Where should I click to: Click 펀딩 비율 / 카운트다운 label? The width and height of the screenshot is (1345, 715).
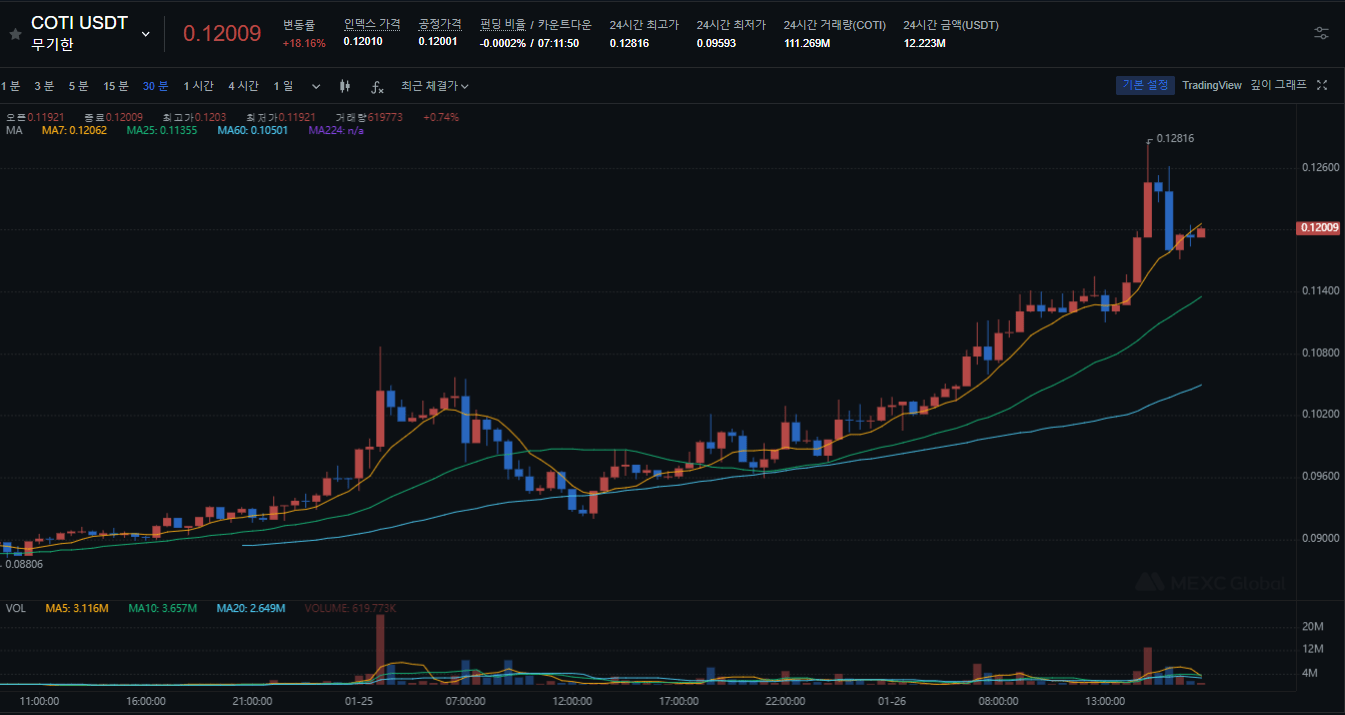[x=536, y=24]
